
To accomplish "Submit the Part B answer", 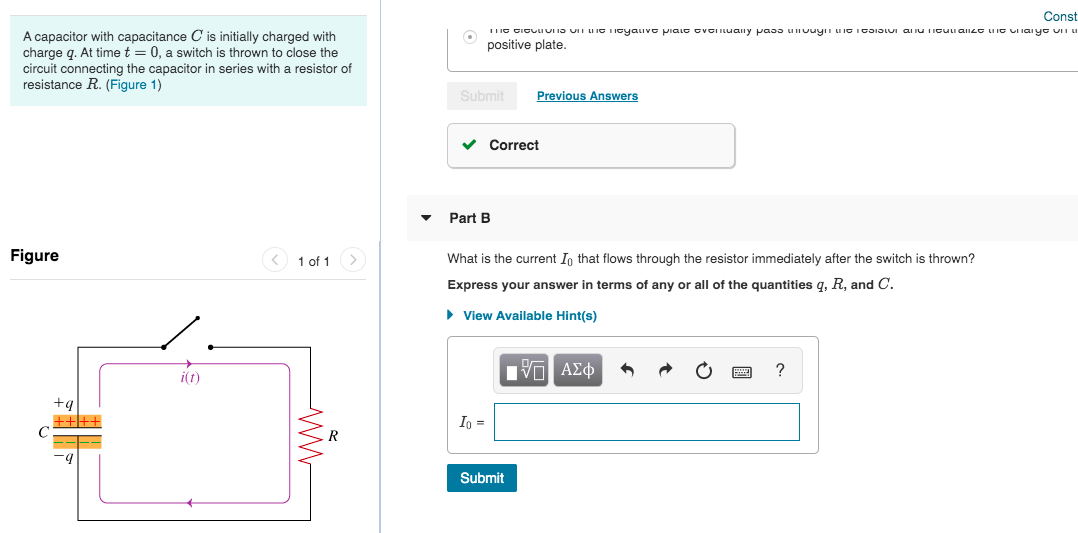I will coord(482,478).
